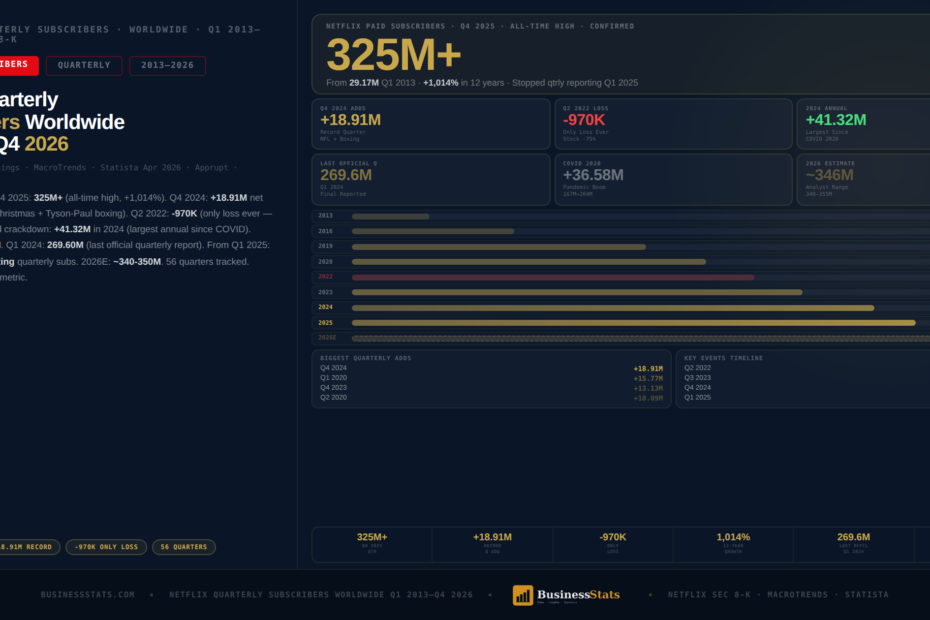Click the footer 'NETFLIX QUARTERLY SUBSCRIBERS WORLDWIDE' text
Viewport: 930px width, 620px height.
click(x=321, y=594)
